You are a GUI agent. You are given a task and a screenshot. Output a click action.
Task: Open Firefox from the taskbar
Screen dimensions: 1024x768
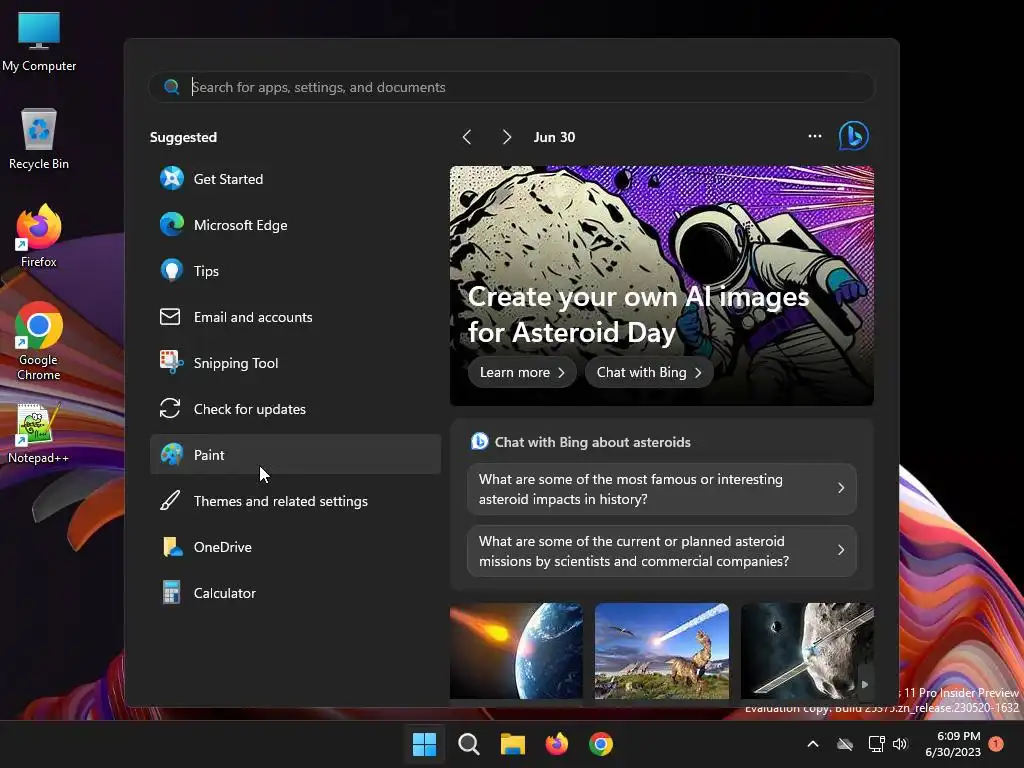tap(556, 744)
